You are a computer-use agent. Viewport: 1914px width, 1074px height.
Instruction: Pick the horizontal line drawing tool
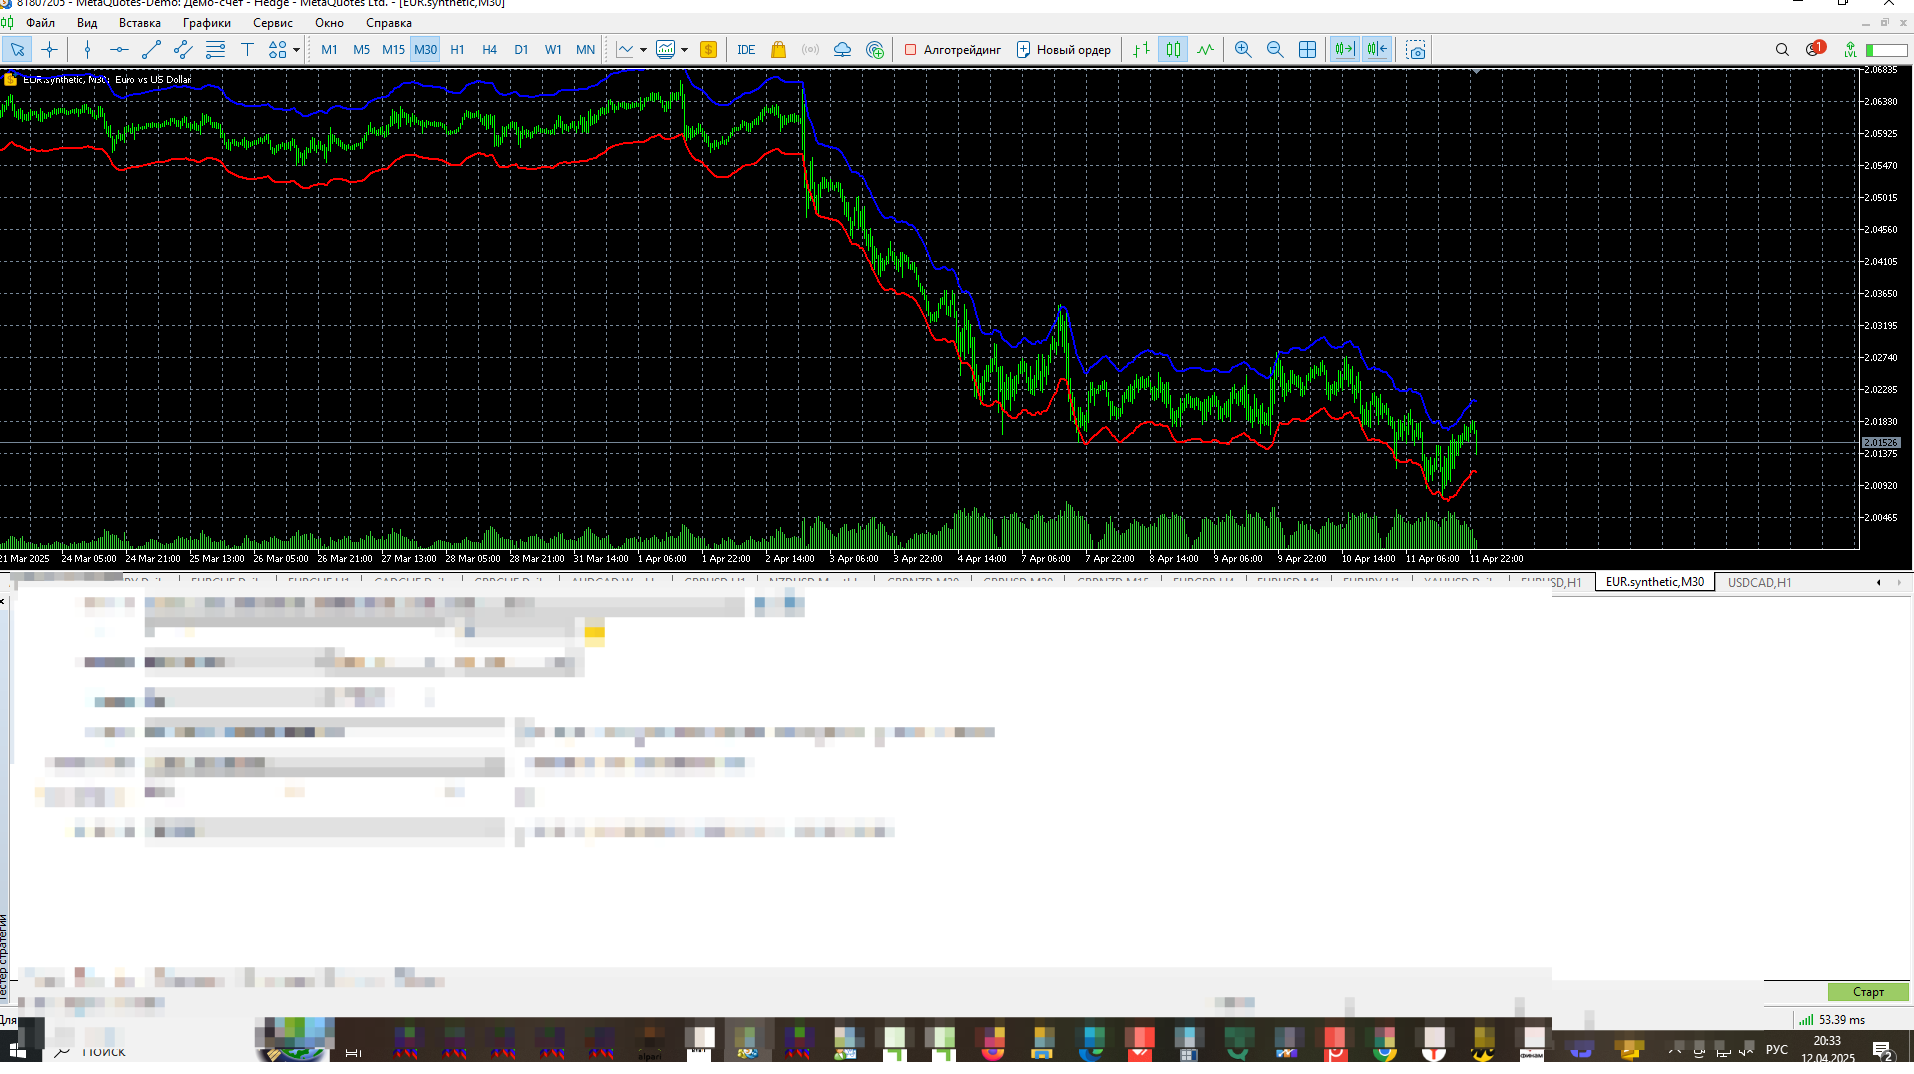coord(119,49)
